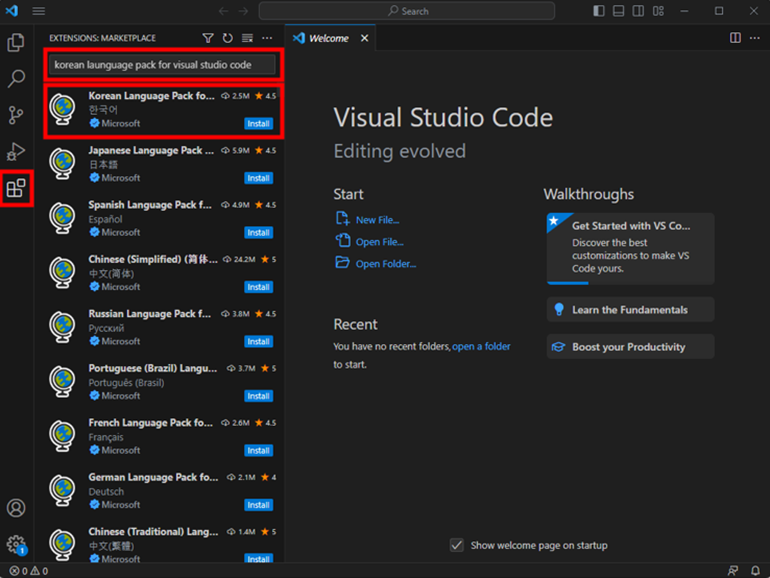Toggle Show welcome page on startup checkbox
This screenshot has width=770, height=578.
pyautogui.click(x=457, y=545)
